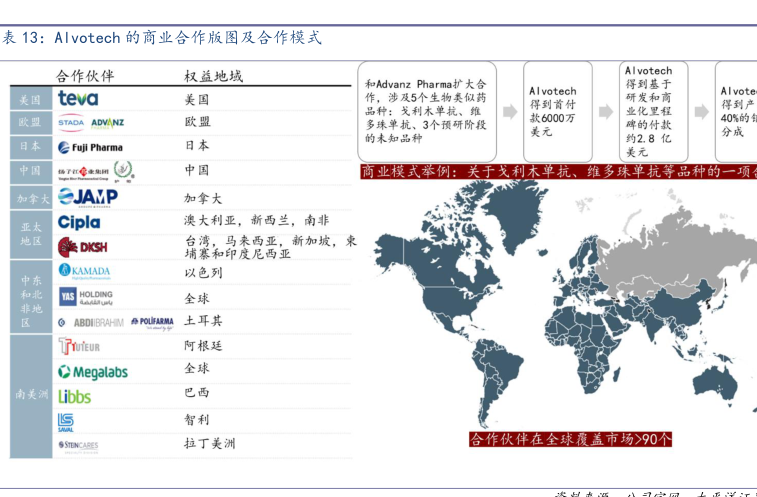The image size is (757, 497).
Task: Select the KAMADA logo
Action: [x=85, y=271]
